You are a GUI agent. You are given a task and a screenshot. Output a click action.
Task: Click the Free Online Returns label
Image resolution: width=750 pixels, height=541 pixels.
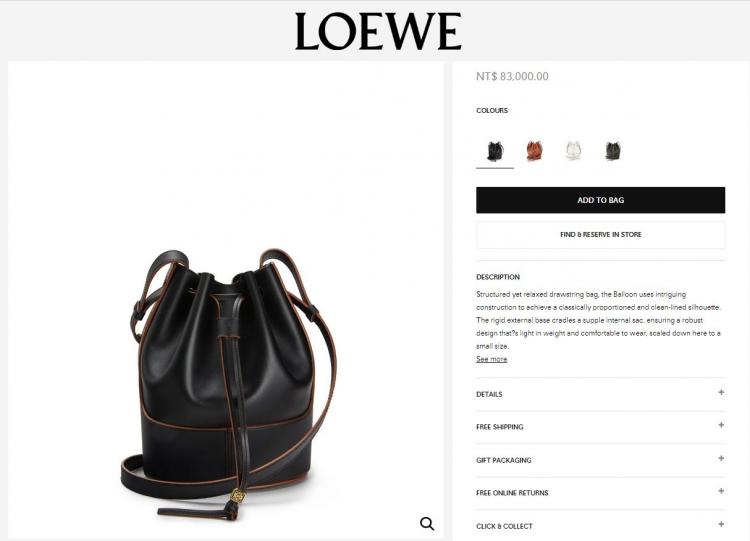[x=512, y=493]
